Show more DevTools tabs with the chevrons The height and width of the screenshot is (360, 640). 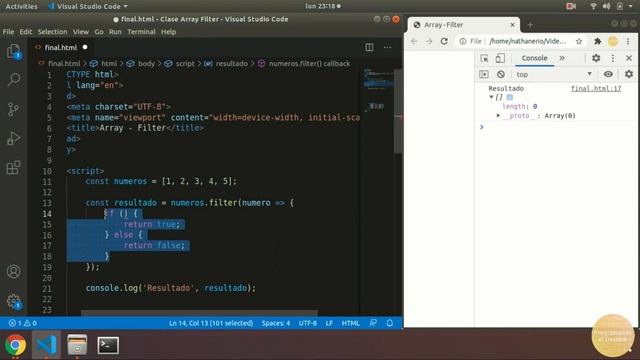(x=562, y=58)
